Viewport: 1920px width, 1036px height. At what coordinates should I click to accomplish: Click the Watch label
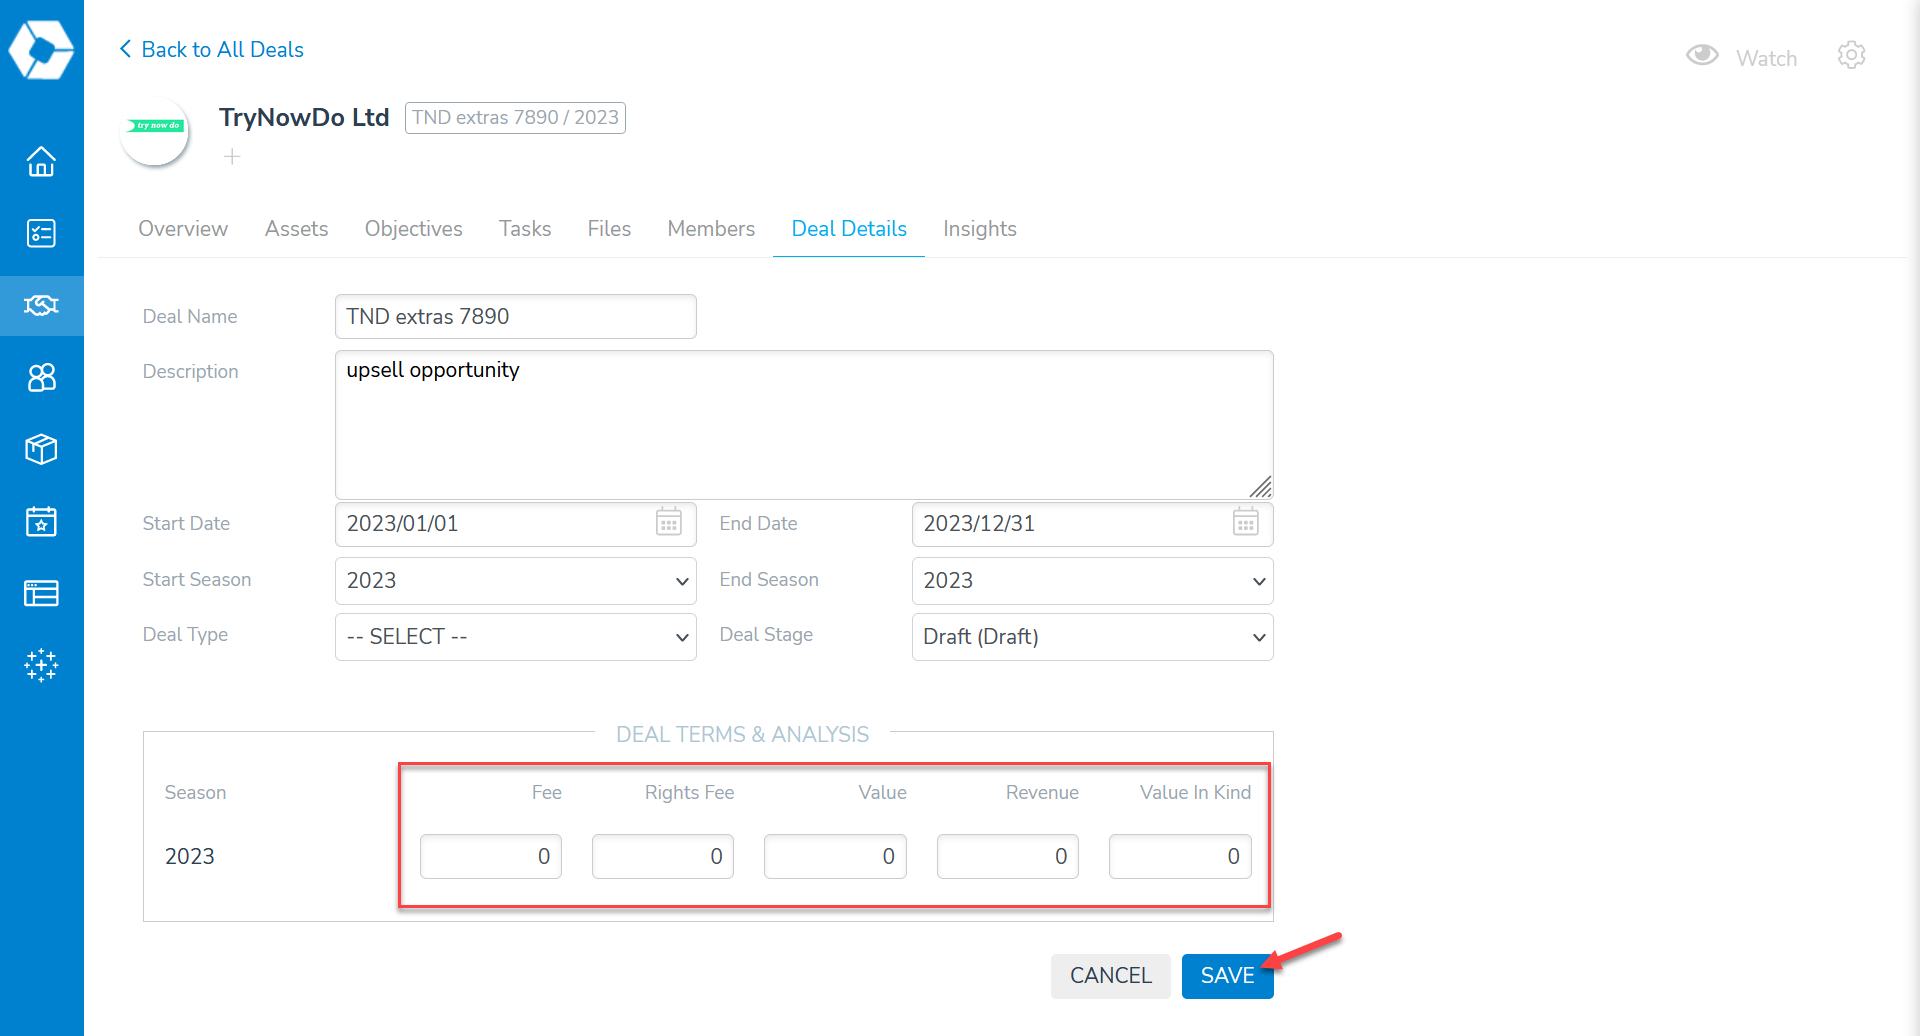pos(1766,58)
